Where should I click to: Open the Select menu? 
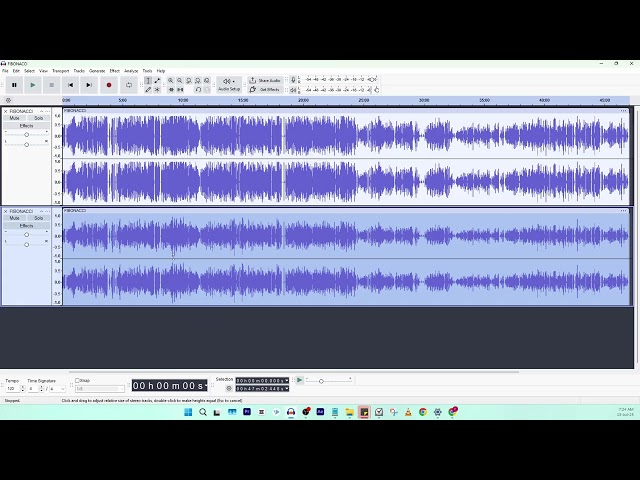coord(29,71)
